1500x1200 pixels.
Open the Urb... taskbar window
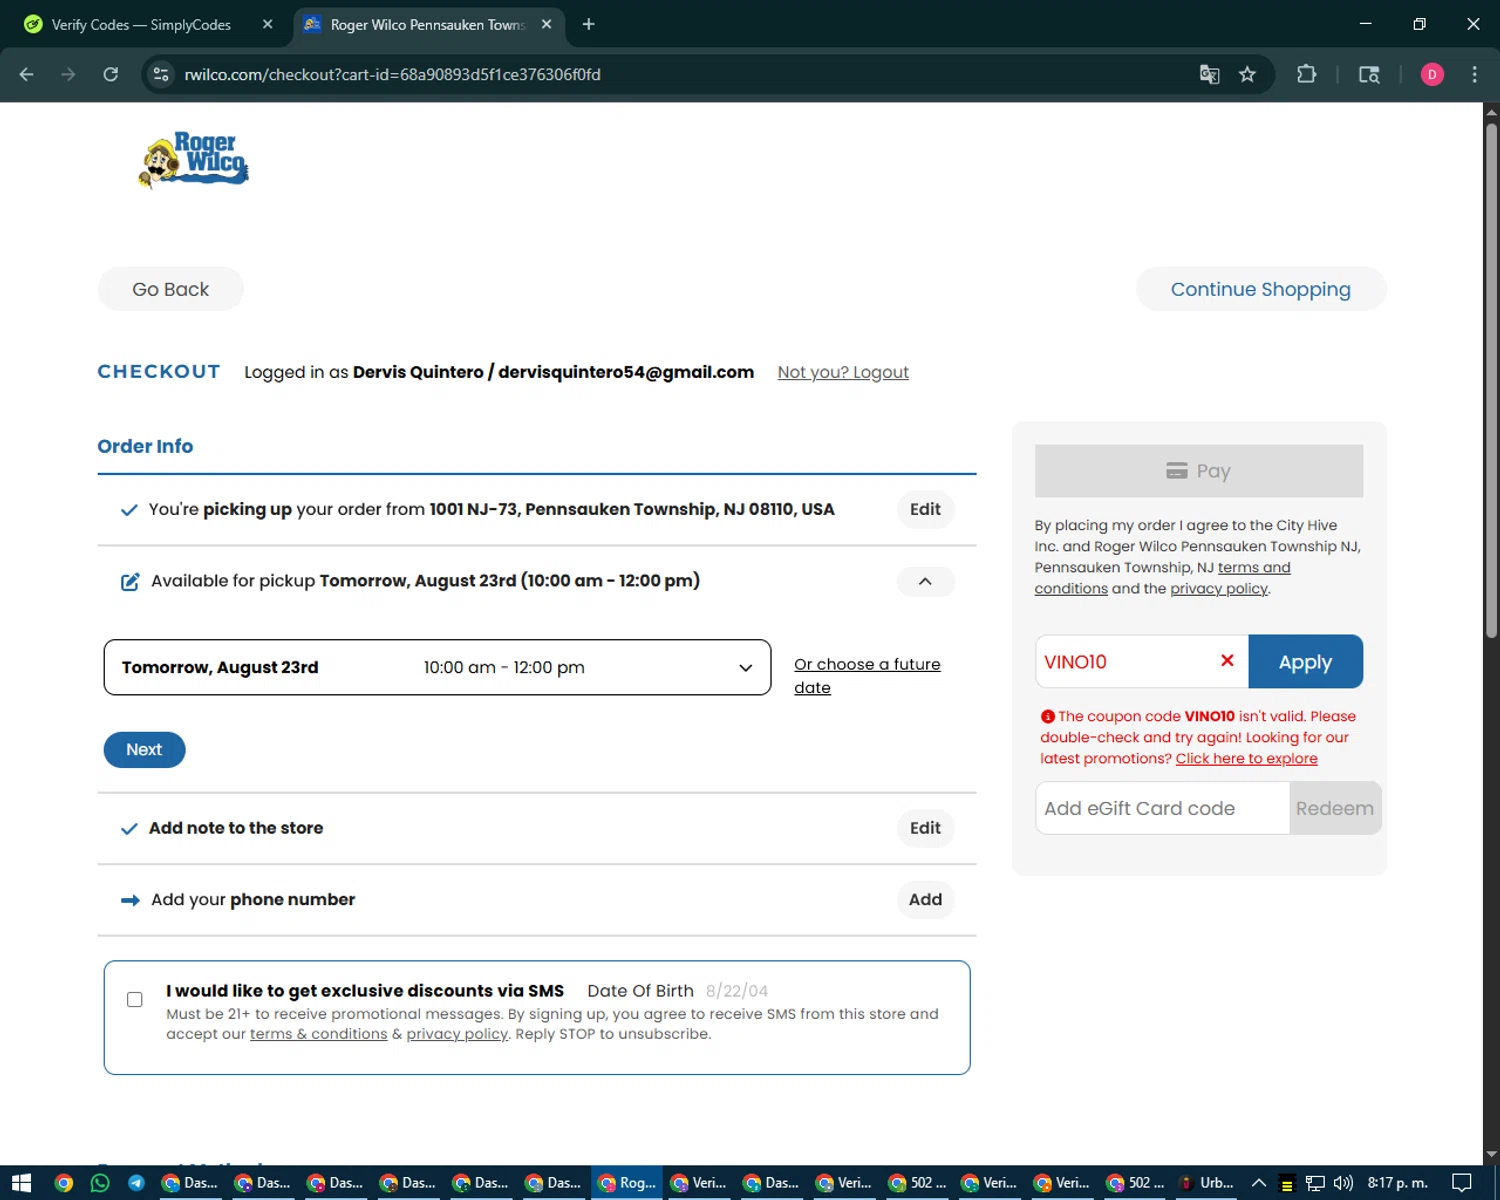1207,1183
